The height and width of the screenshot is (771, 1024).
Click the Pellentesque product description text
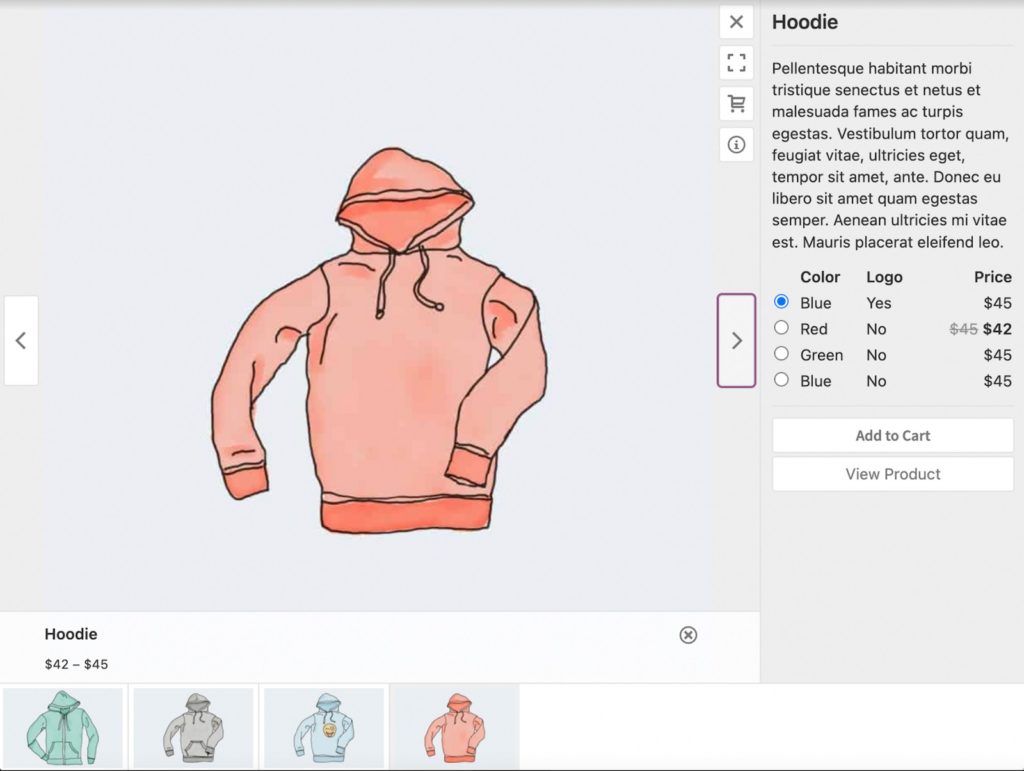pos(890,155)
